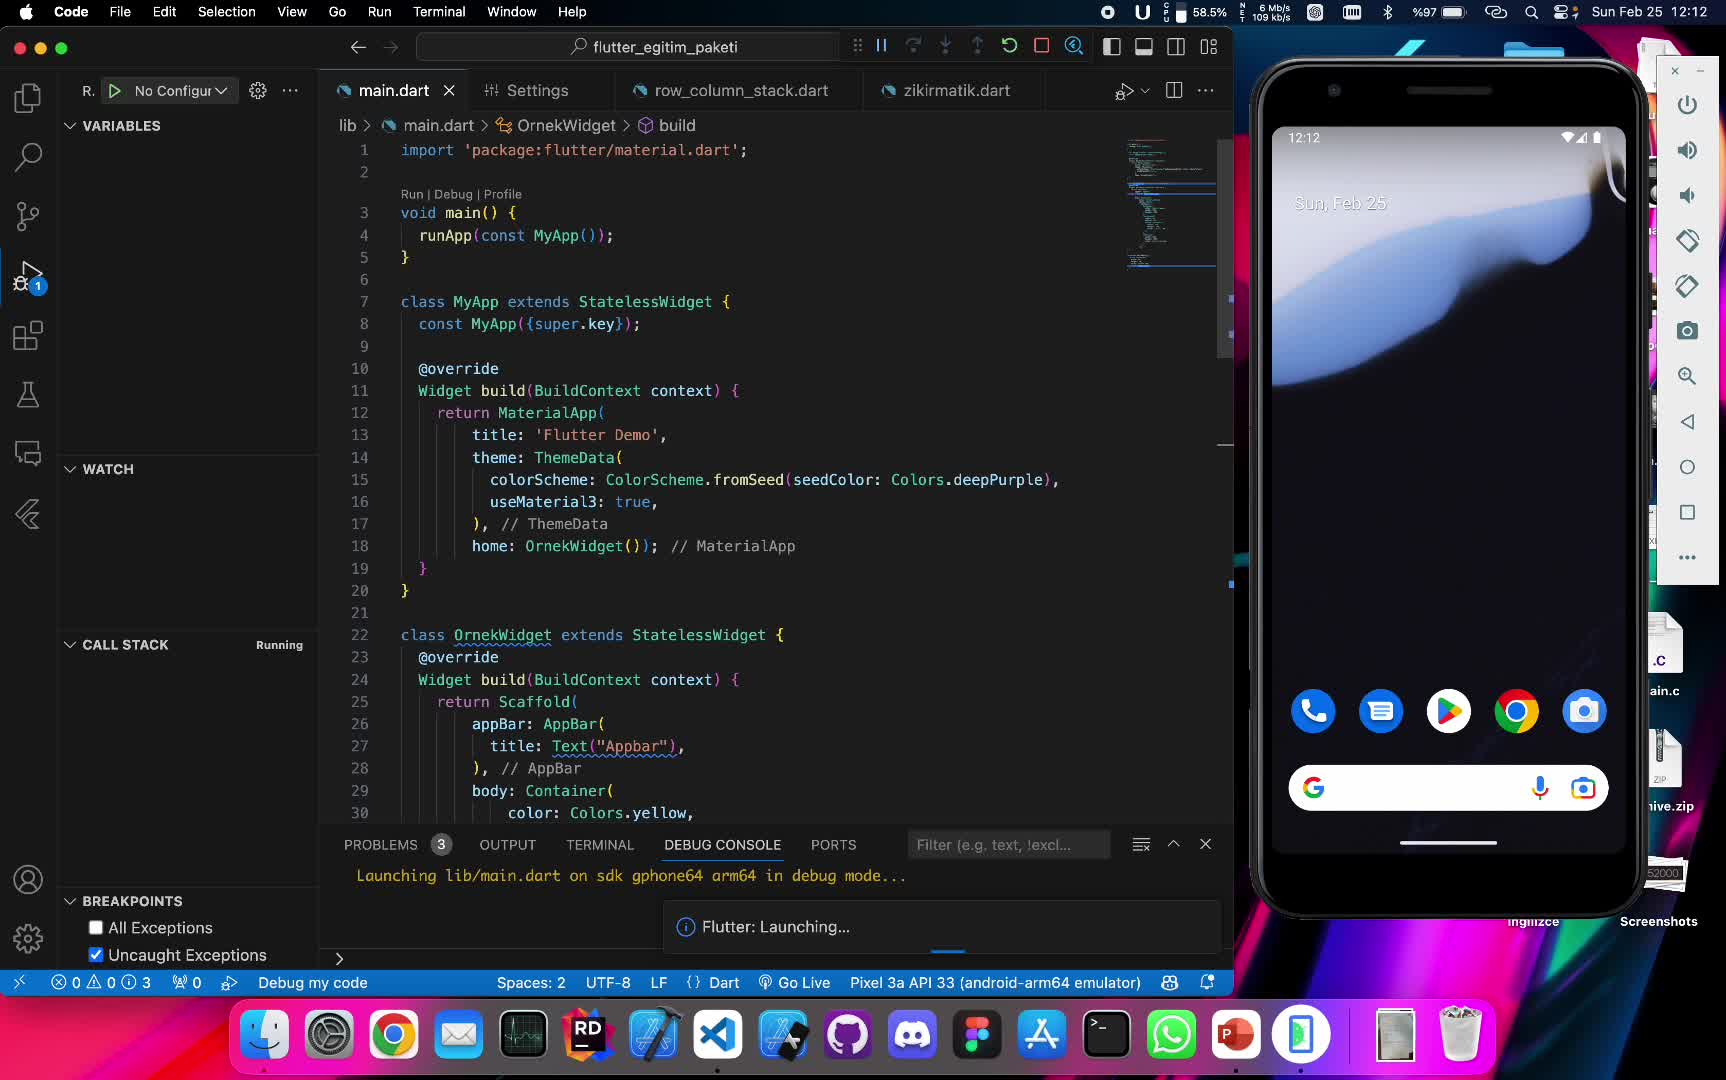The image size is (1726, 1080).
Task: Open the PROBLEMS panel tab
Action: pyautogui.click(x=381, y=845)
